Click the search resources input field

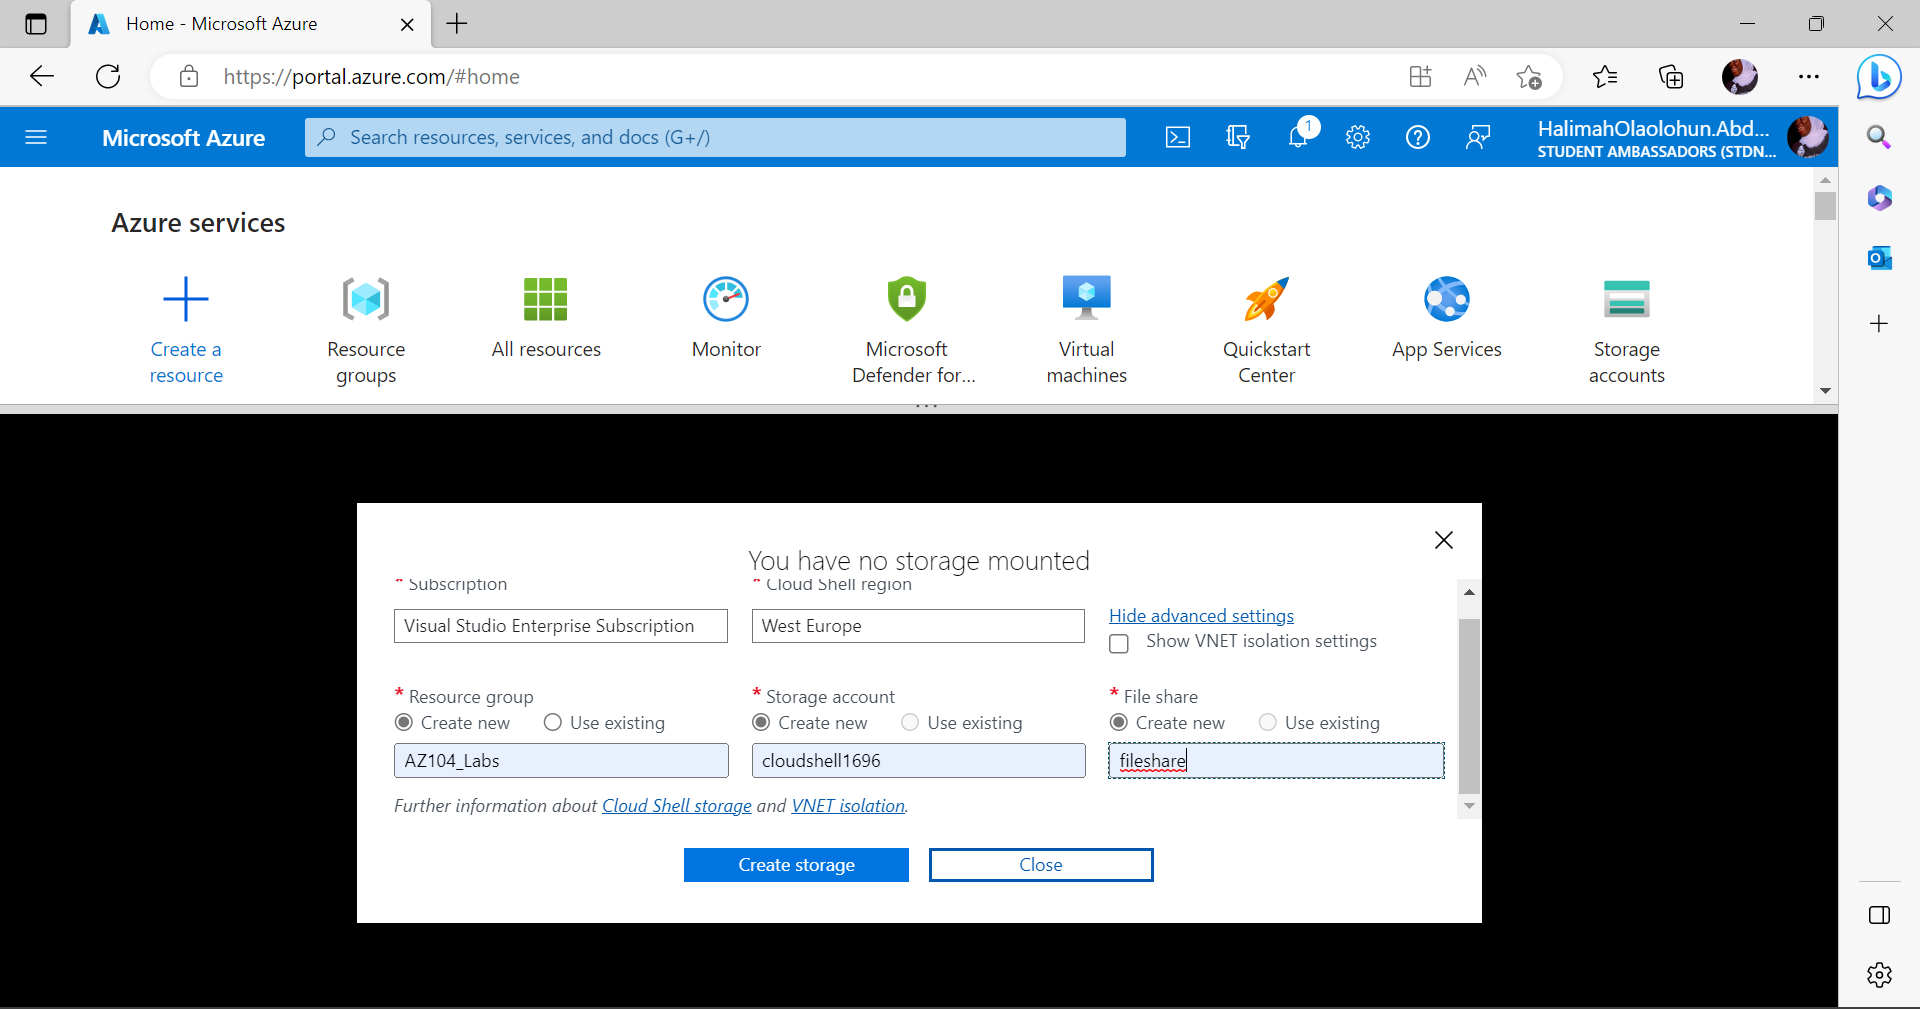pyautogui.click(x=714, y=137)
